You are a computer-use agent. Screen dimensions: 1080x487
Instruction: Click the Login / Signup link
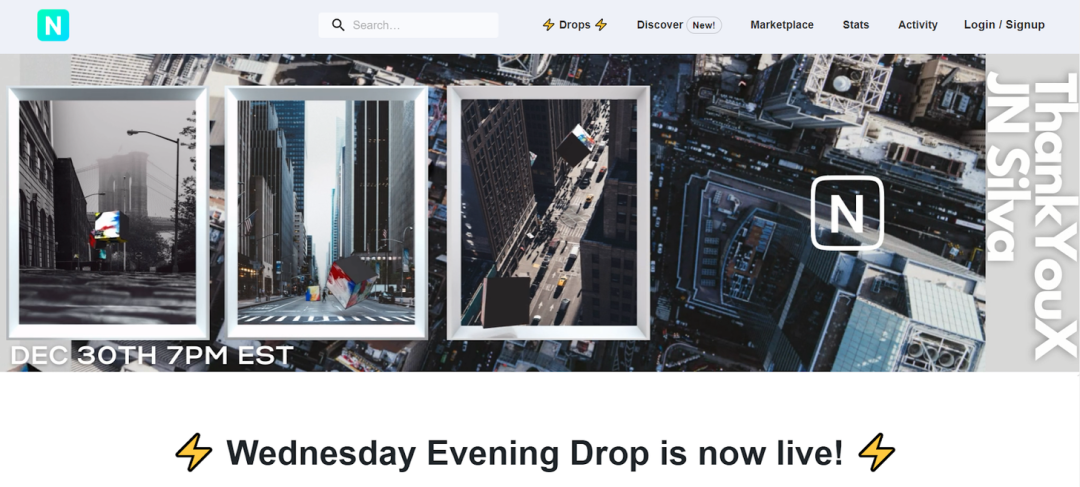pos(1004,25)
